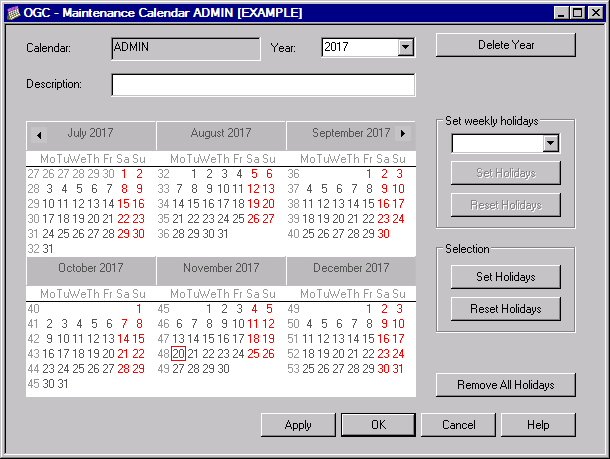Select October 1 in the calendar
This screenshot has height=459, width=610.
(138, 309)
